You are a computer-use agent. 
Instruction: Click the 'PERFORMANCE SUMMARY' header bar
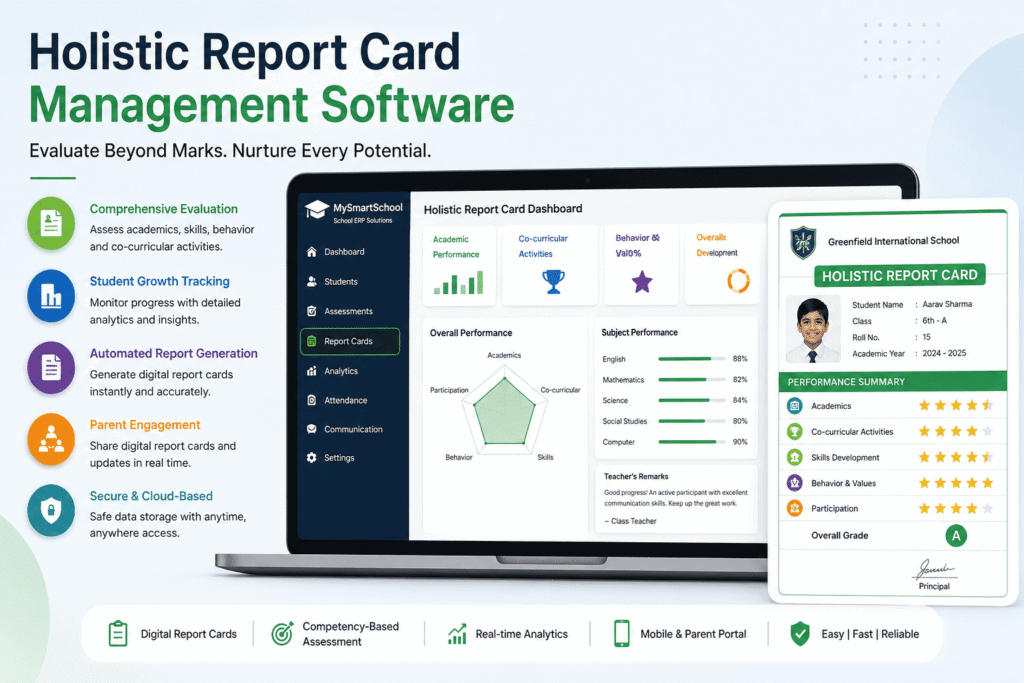(x=893, y=381)
